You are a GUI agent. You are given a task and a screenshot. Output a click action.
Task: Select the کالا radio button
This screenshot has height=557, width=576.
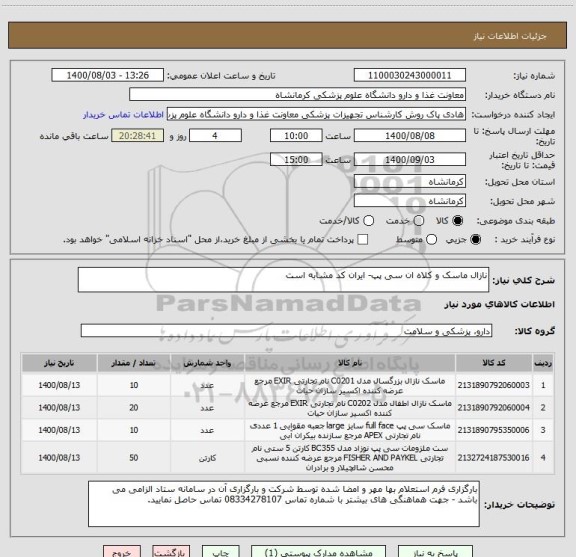pos(458,221)
